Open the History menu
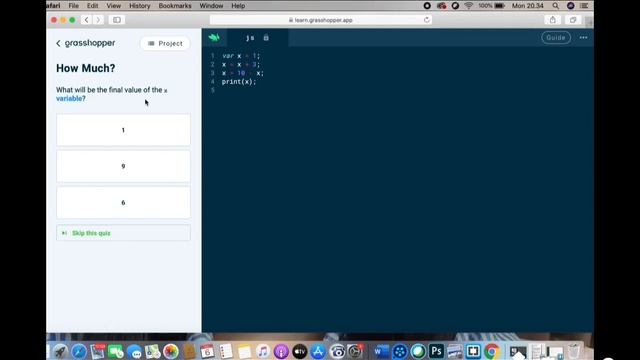Viewport: 640px width, 360px height. [140, 6]
